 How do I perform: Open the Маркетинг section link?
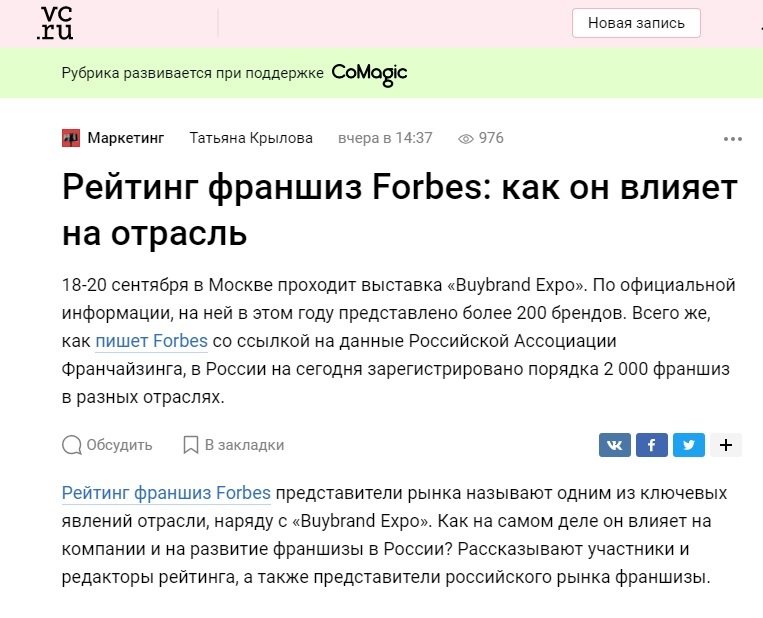126,138
